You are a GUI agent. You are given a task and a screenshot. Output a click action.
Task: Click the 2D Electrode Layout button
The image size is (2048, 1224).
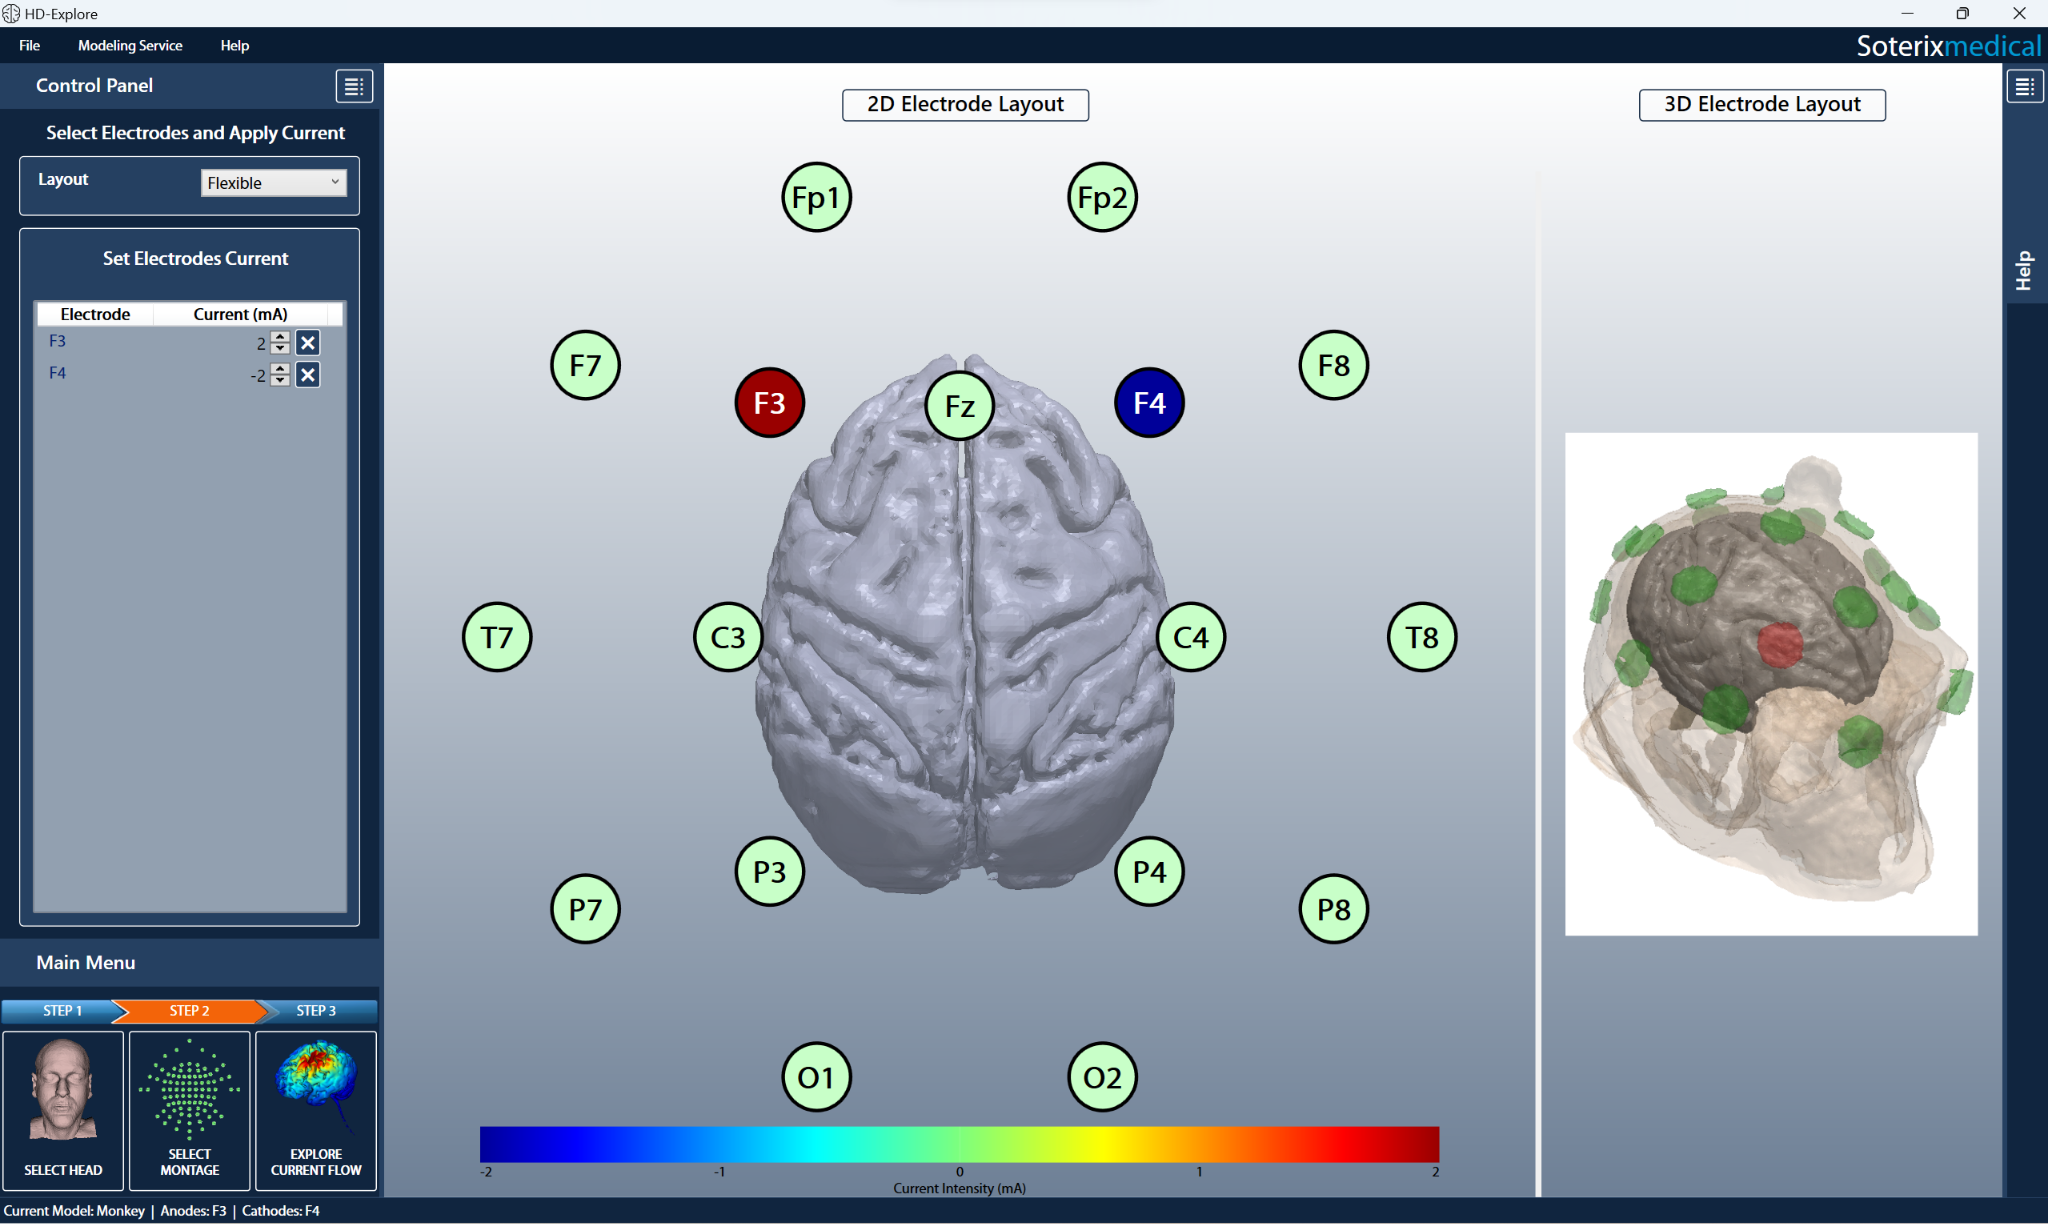click(965, 105)
